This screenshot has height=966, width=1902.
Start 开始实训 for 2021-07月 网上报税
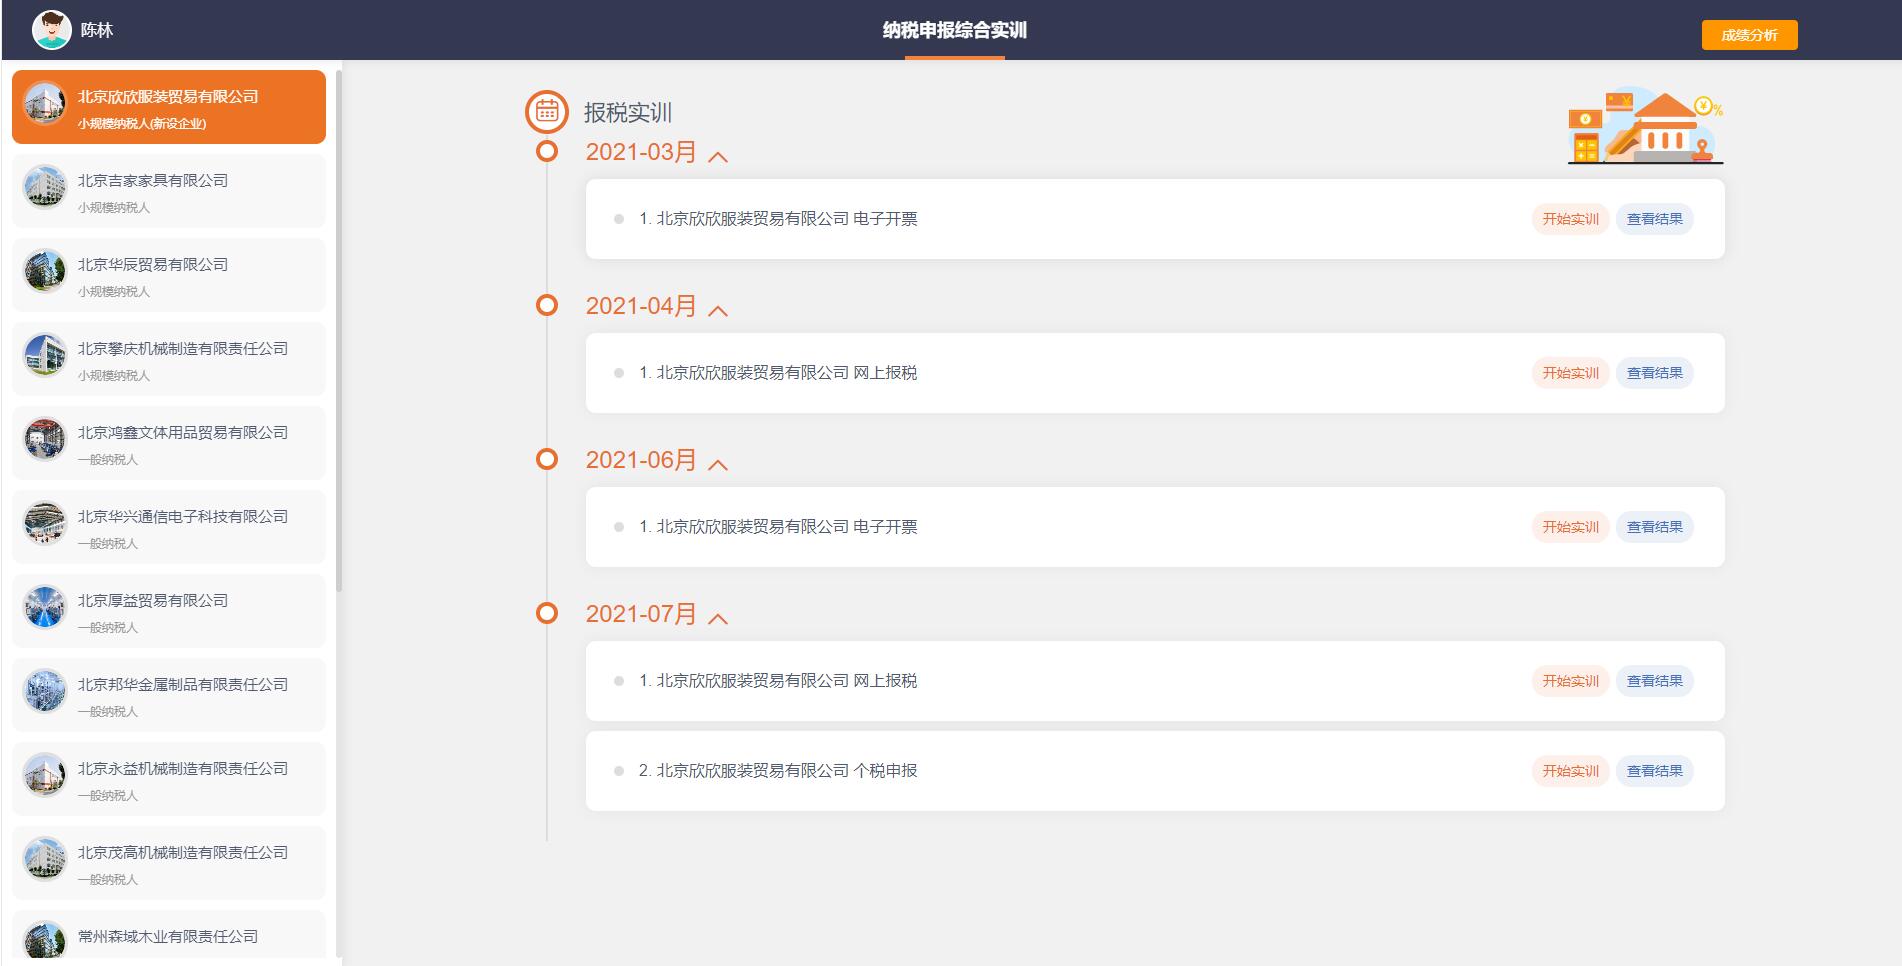[x=1570, y=681]
